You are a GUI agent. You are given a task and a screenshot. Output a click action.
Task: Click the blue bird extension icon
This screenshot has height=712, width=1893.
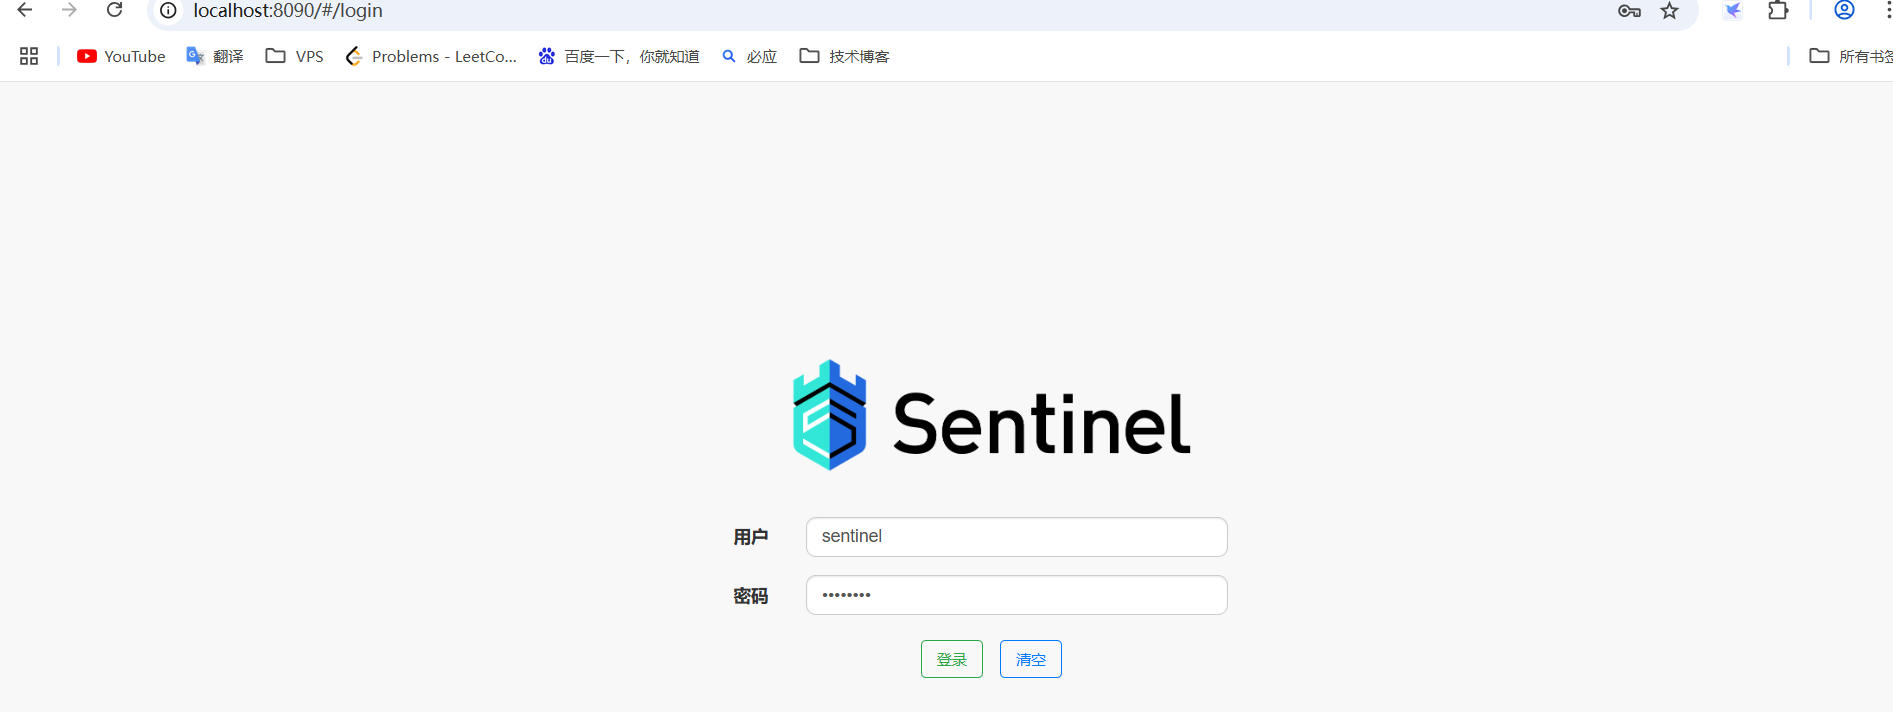pos(1733,11)
